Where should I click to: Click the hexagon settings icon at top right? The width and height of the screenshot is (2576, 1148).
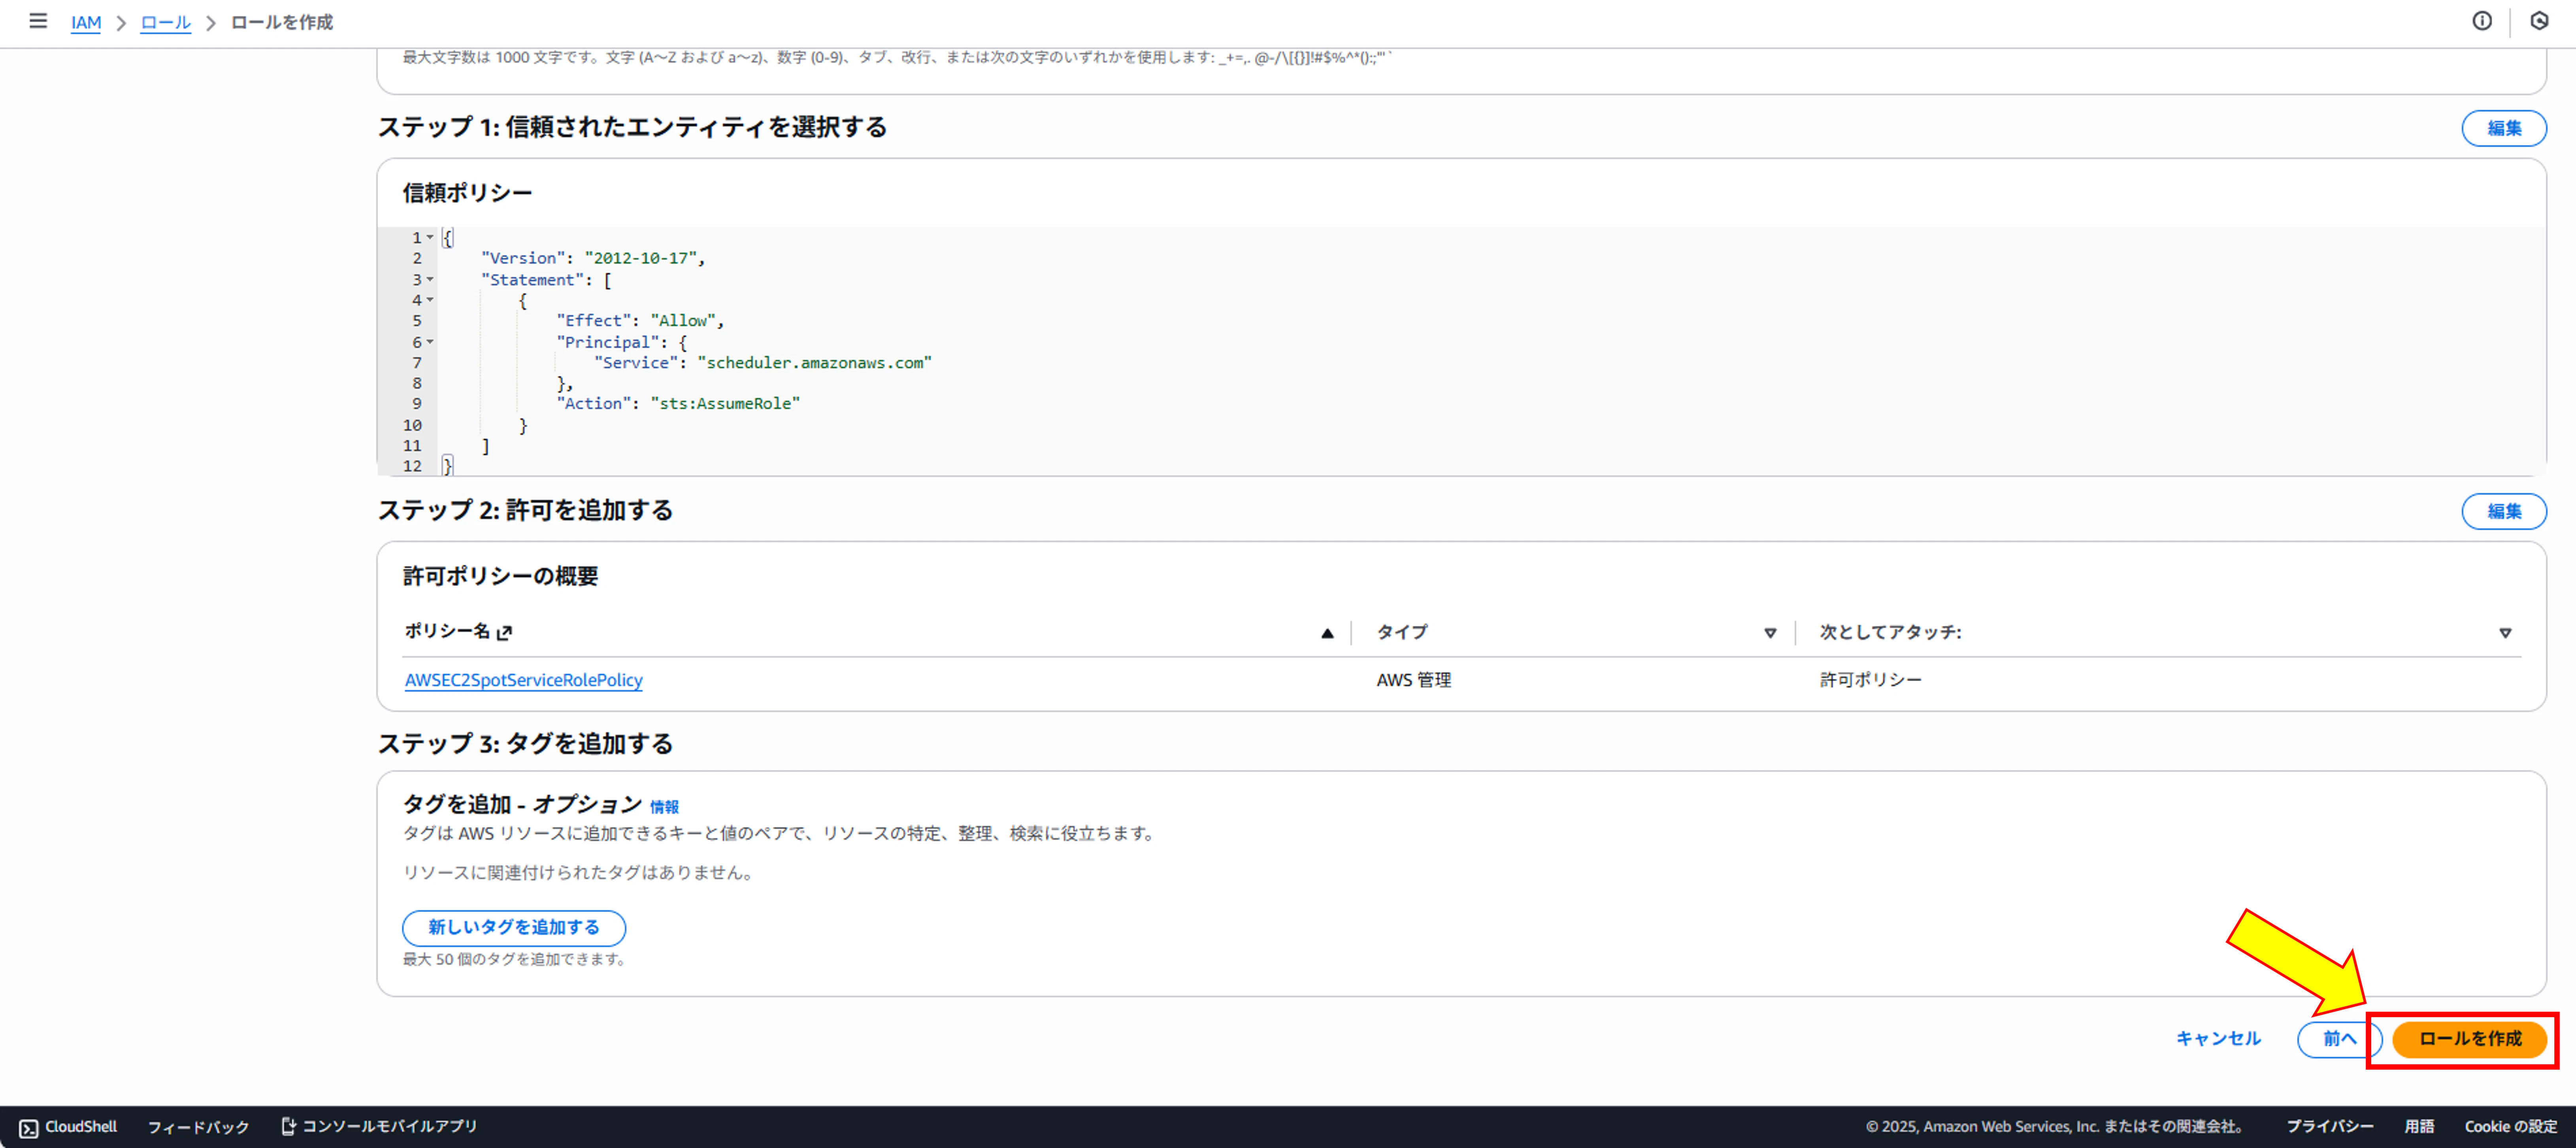2539,21
